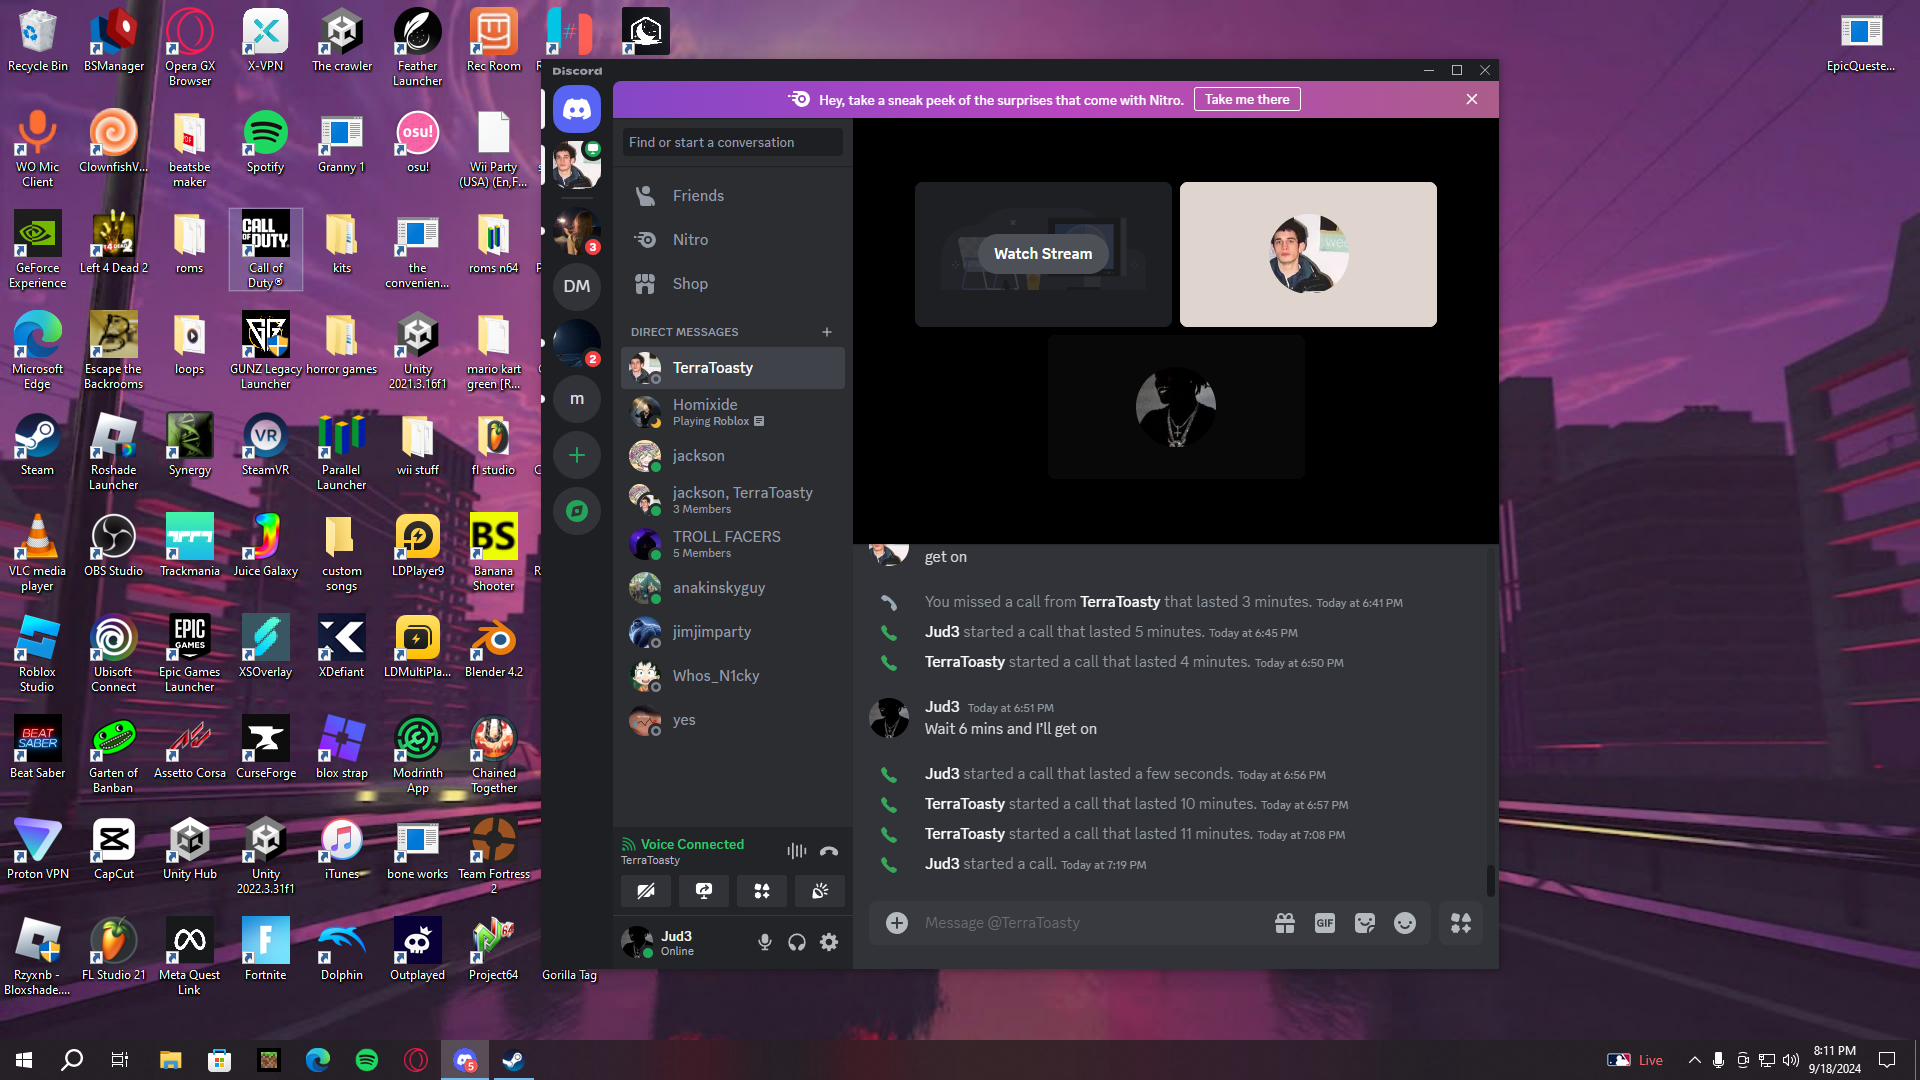The image size is (1920, 1080).
Task: Click the Find or start conversation box
Action: coord(732,142)
